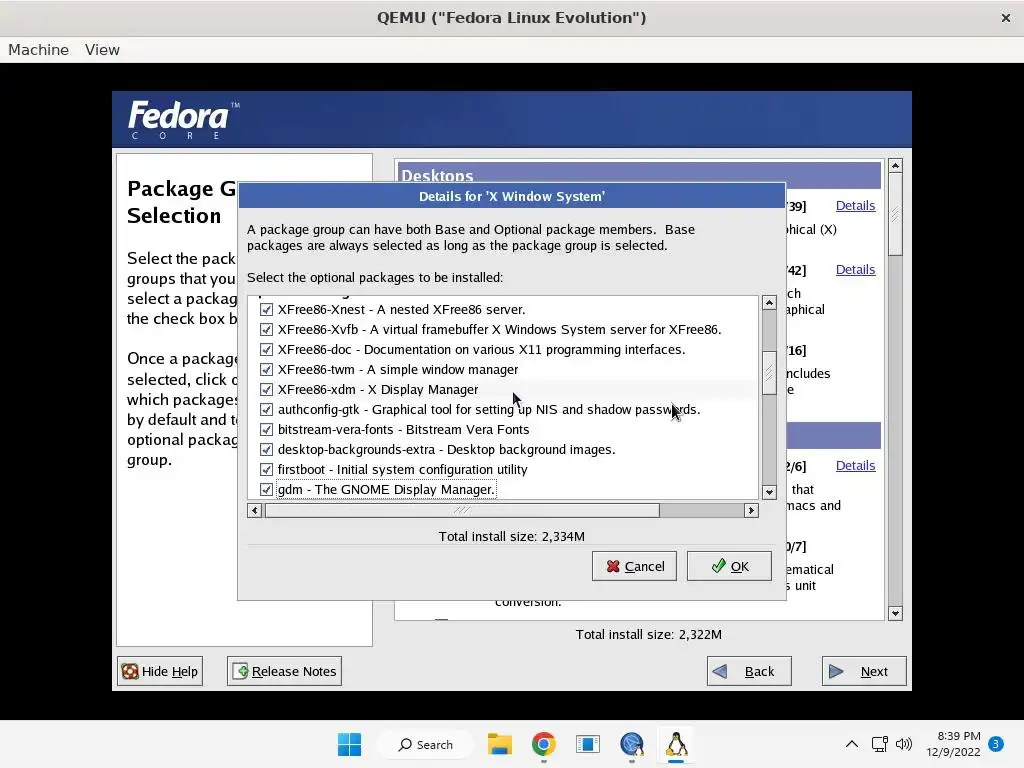Click the 'Total install size: 2,322M' text
This screenshot has height=768, width=1024.
coord(648,634)
